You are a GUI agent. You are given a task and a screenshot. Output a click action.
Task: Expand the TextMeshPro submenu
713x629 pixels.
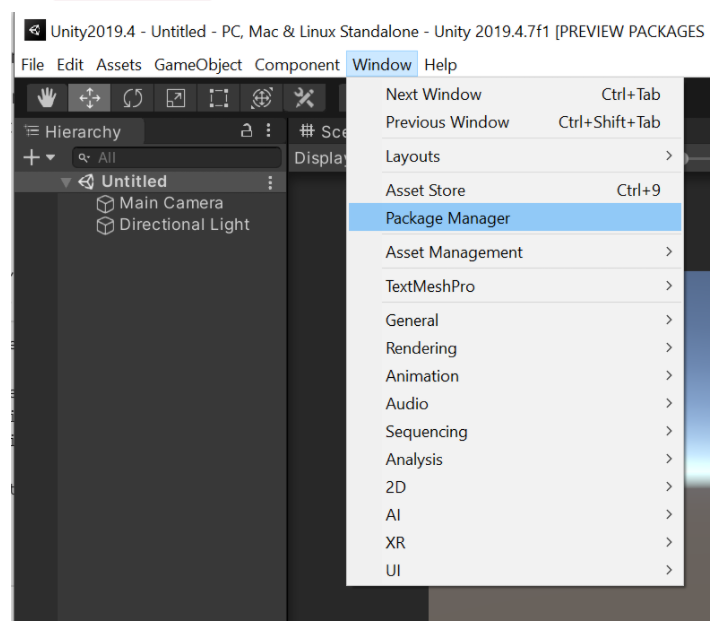(515, 286)
